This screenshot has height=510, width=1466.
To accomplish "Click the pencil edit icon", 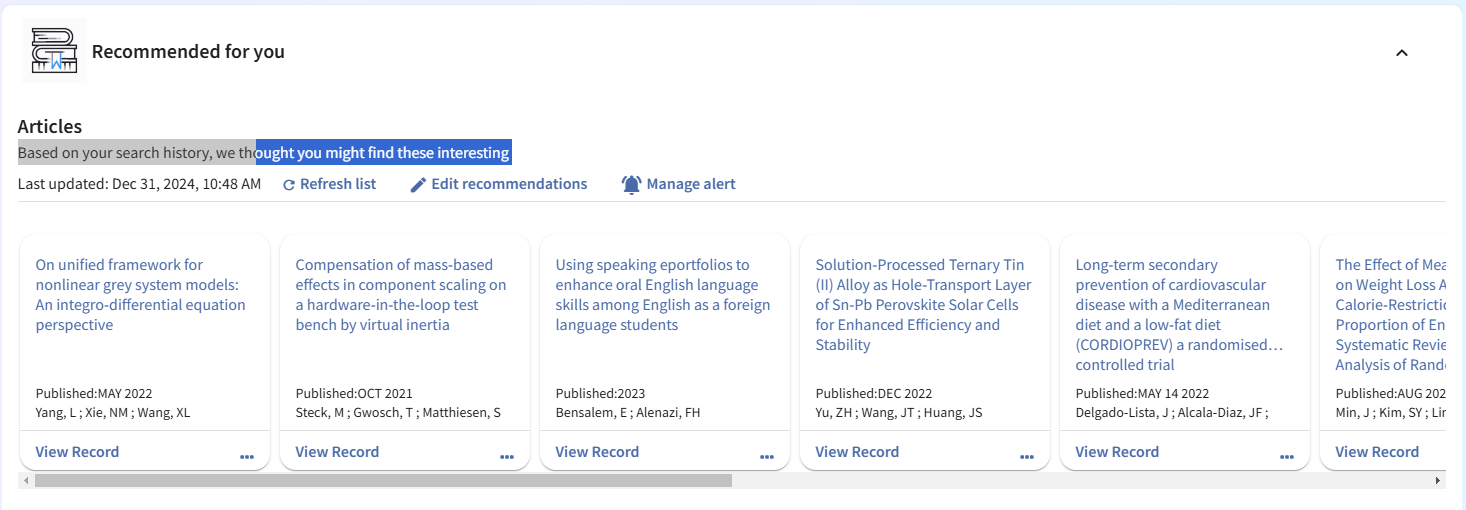I will (x=419, y=185).
